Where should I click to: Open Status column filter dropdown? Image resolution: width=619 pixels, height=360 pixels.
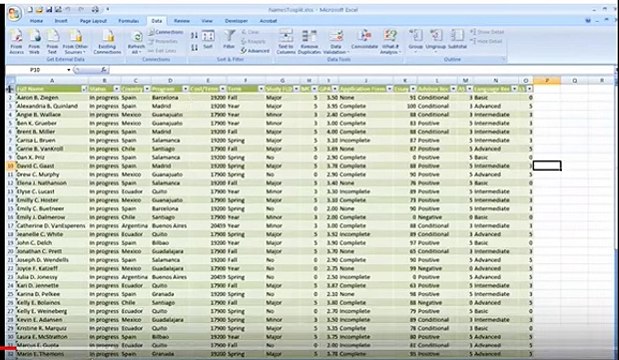pos(117,89)
